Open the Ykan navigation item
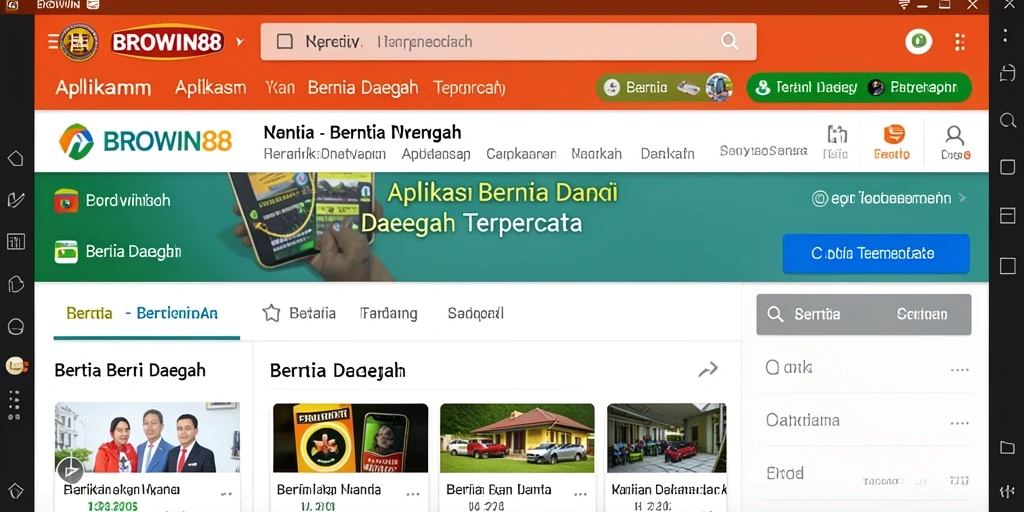This screenshot has width=1024, height=512. tap(280, 88)
